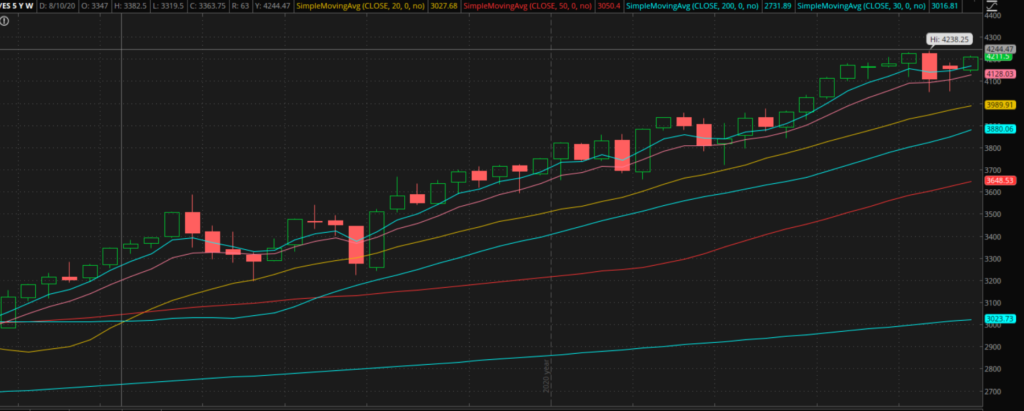Click the vertical 2020 year marker label

(547, 378)
